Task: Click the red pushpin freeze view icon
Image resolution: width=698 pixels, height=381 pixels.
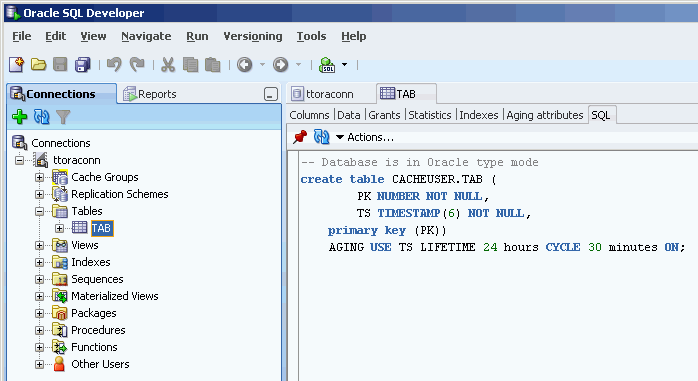Action: pos(300,137)
